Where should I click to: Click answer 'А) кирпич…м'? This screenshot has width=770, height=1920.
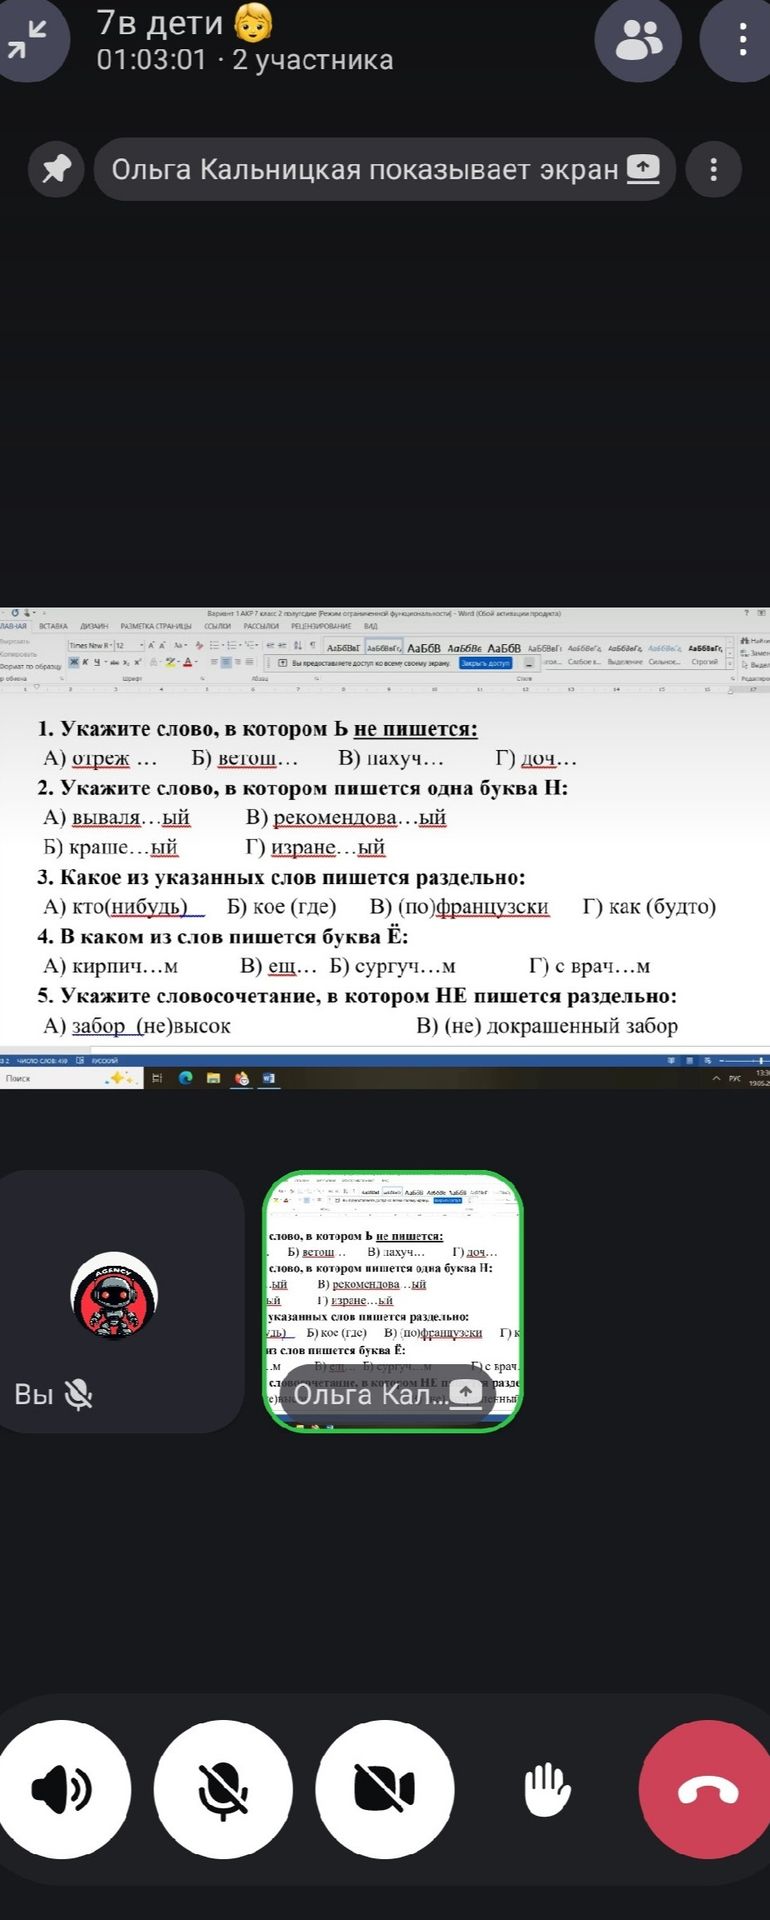coord(110,966)
